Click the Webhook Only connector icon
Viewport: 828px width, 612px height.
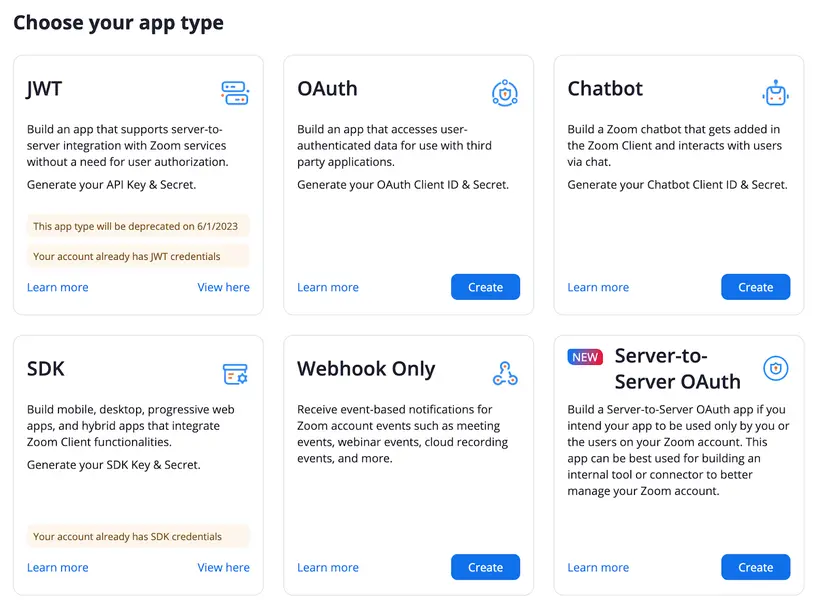(x=505, y=372)
